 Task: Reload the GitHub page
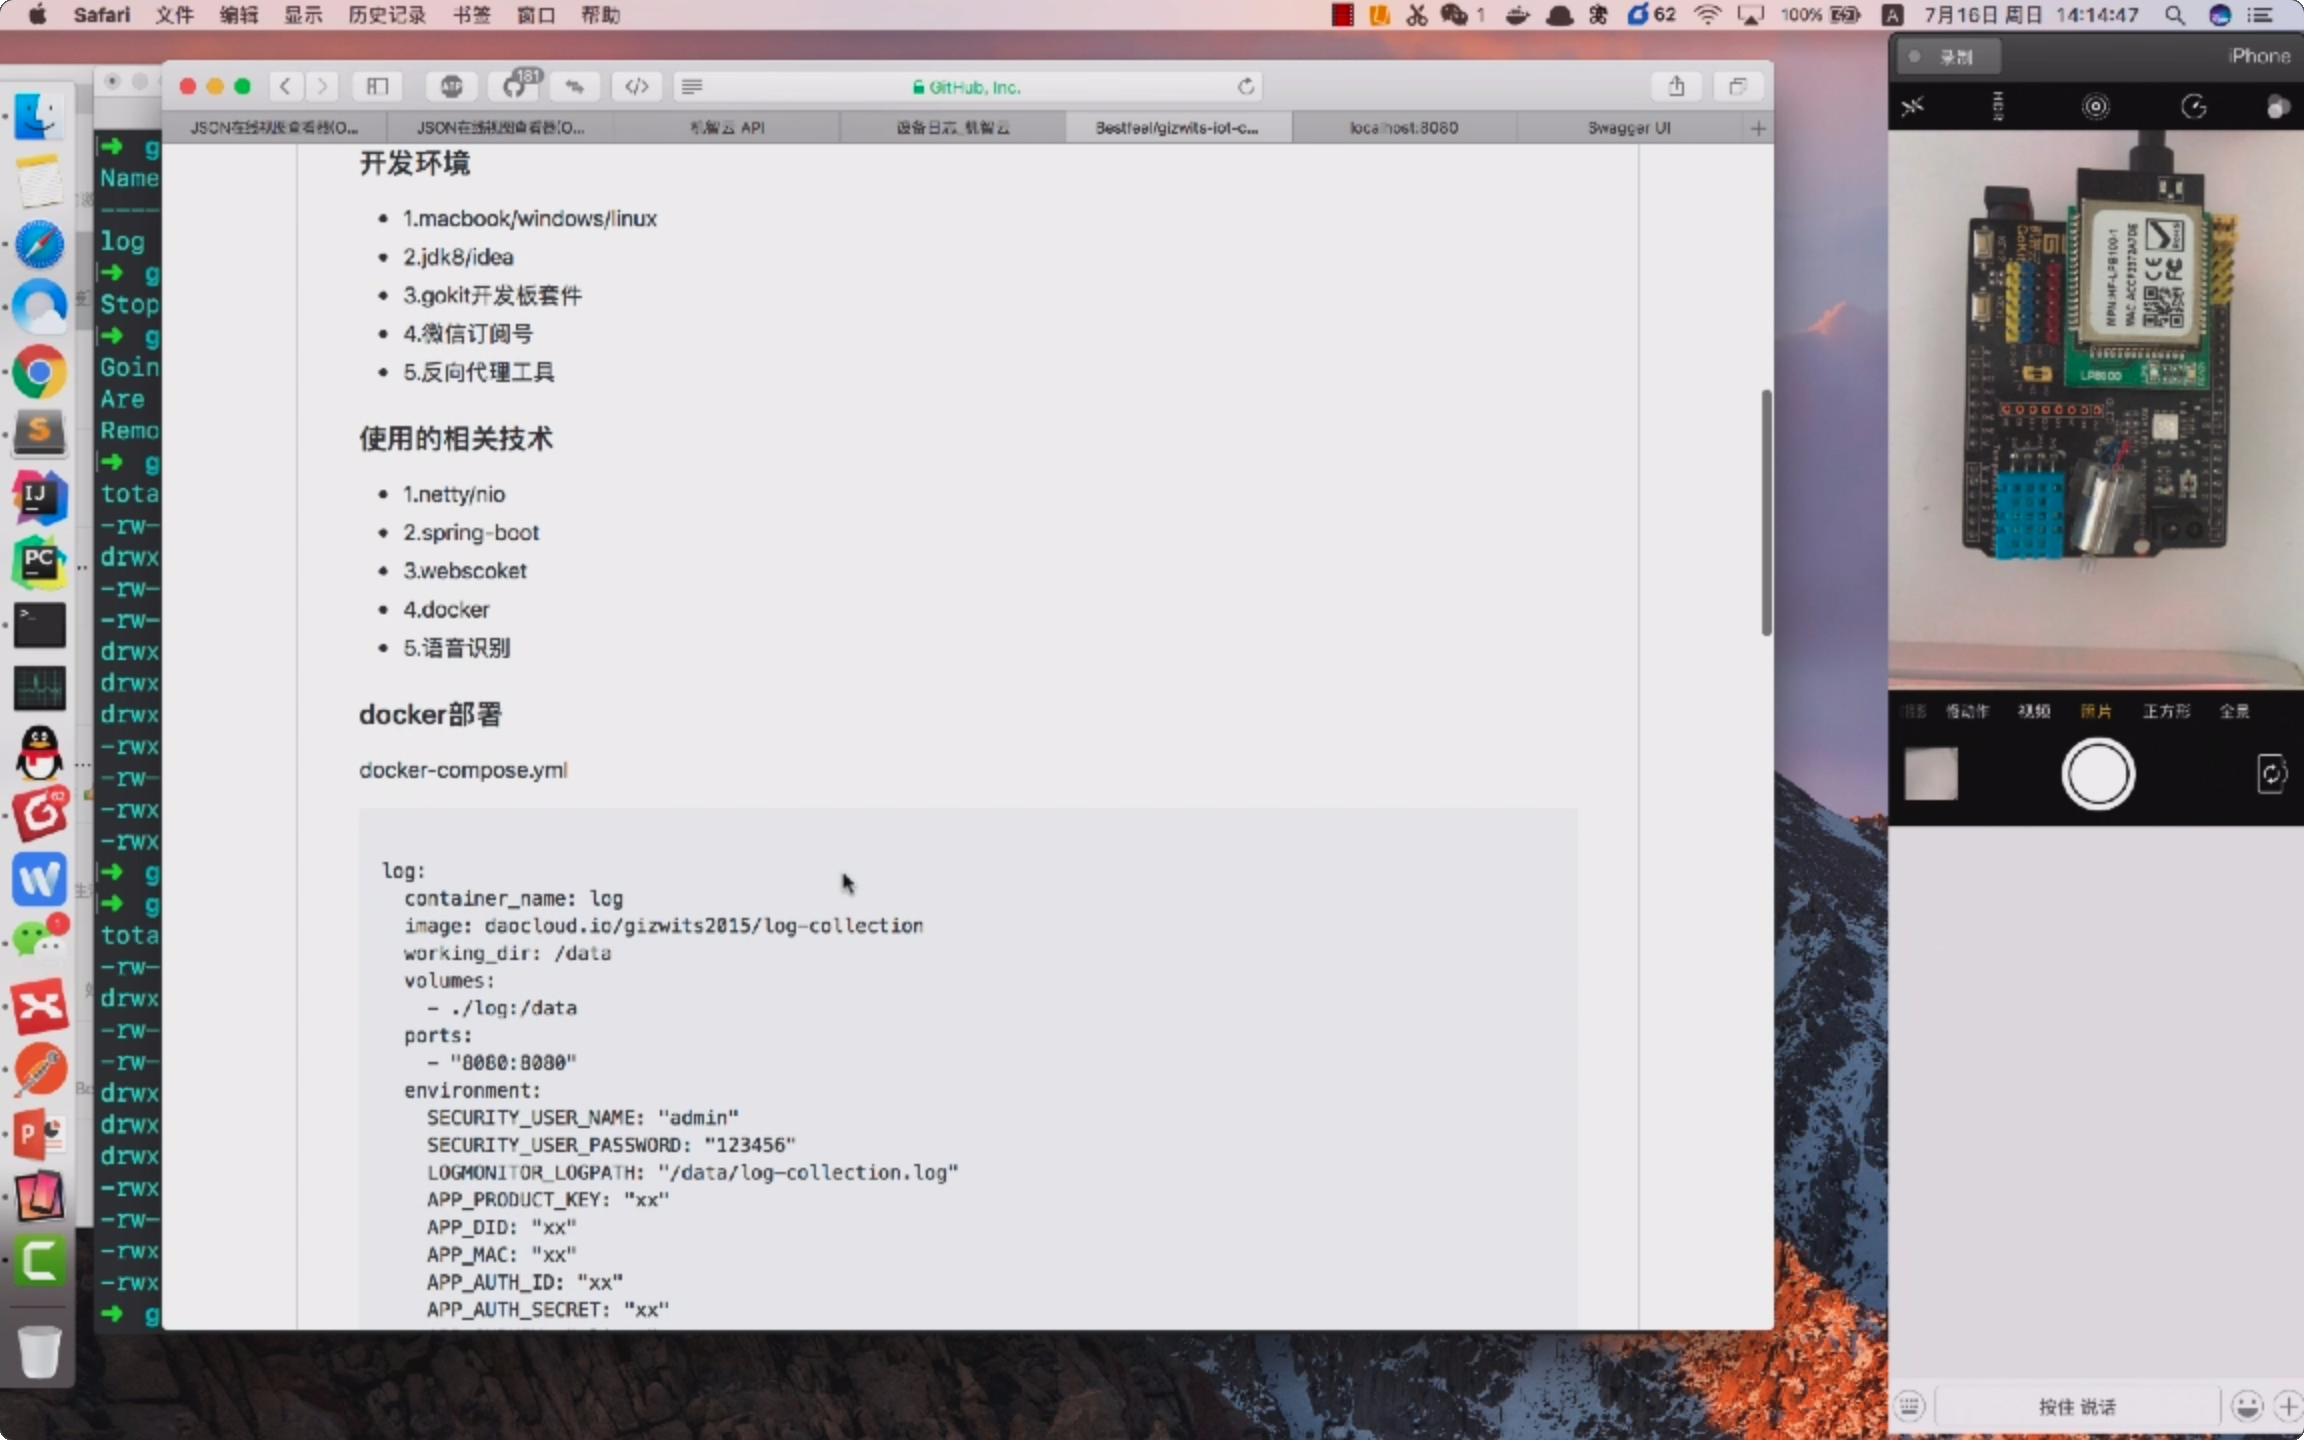click(x=1245, y=87)
